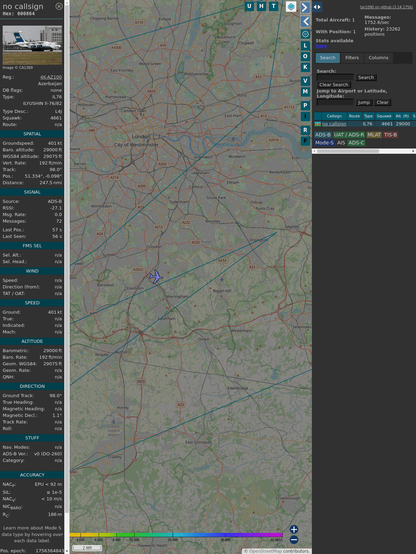Switch to the Filters tab
This screenshot has height=554, width=416.
[x=352, y=58]
